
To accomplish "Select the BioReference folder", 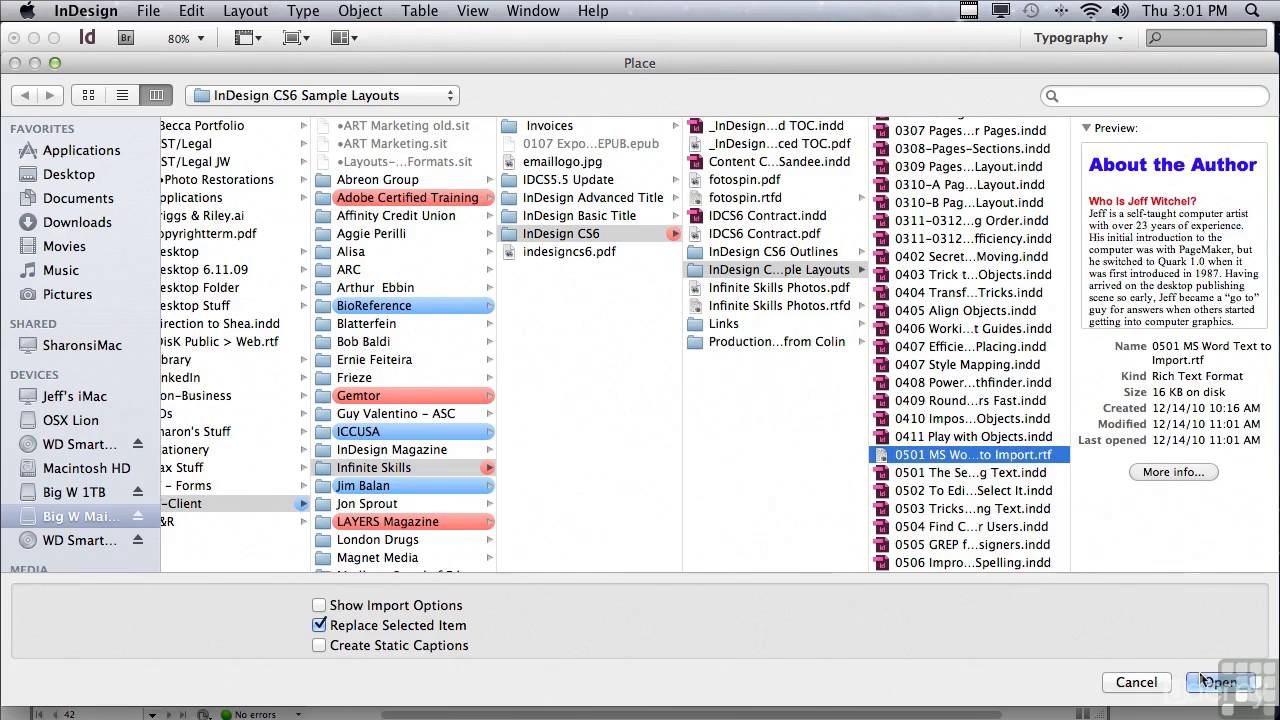I will point(404,305).
